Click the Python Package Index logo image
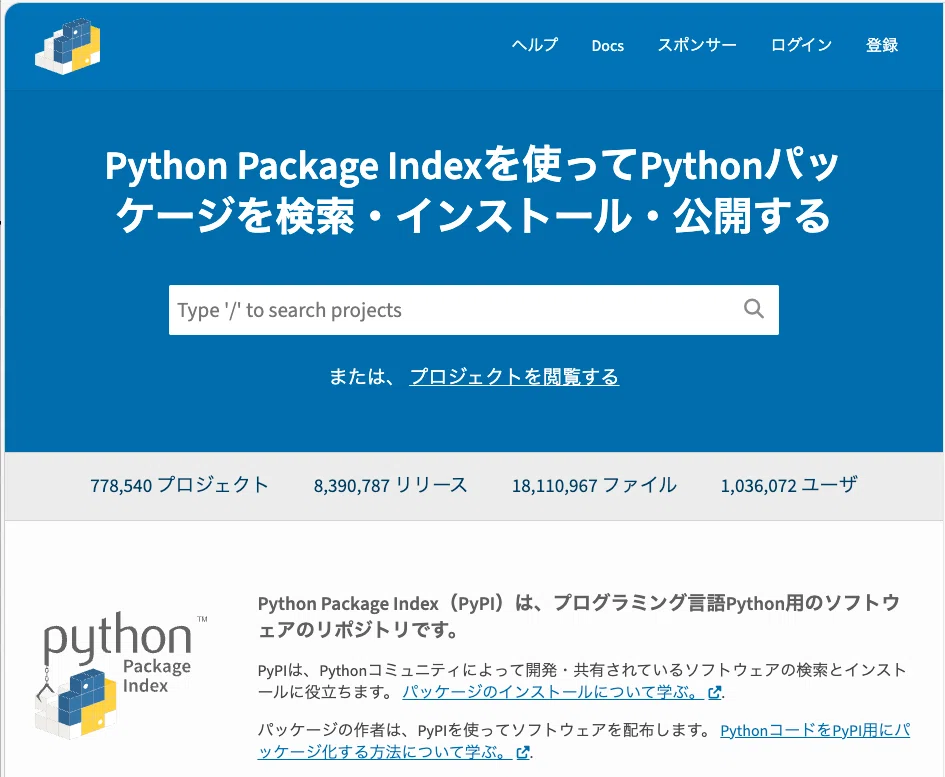945x777 pixels. (x=121, y=675)
